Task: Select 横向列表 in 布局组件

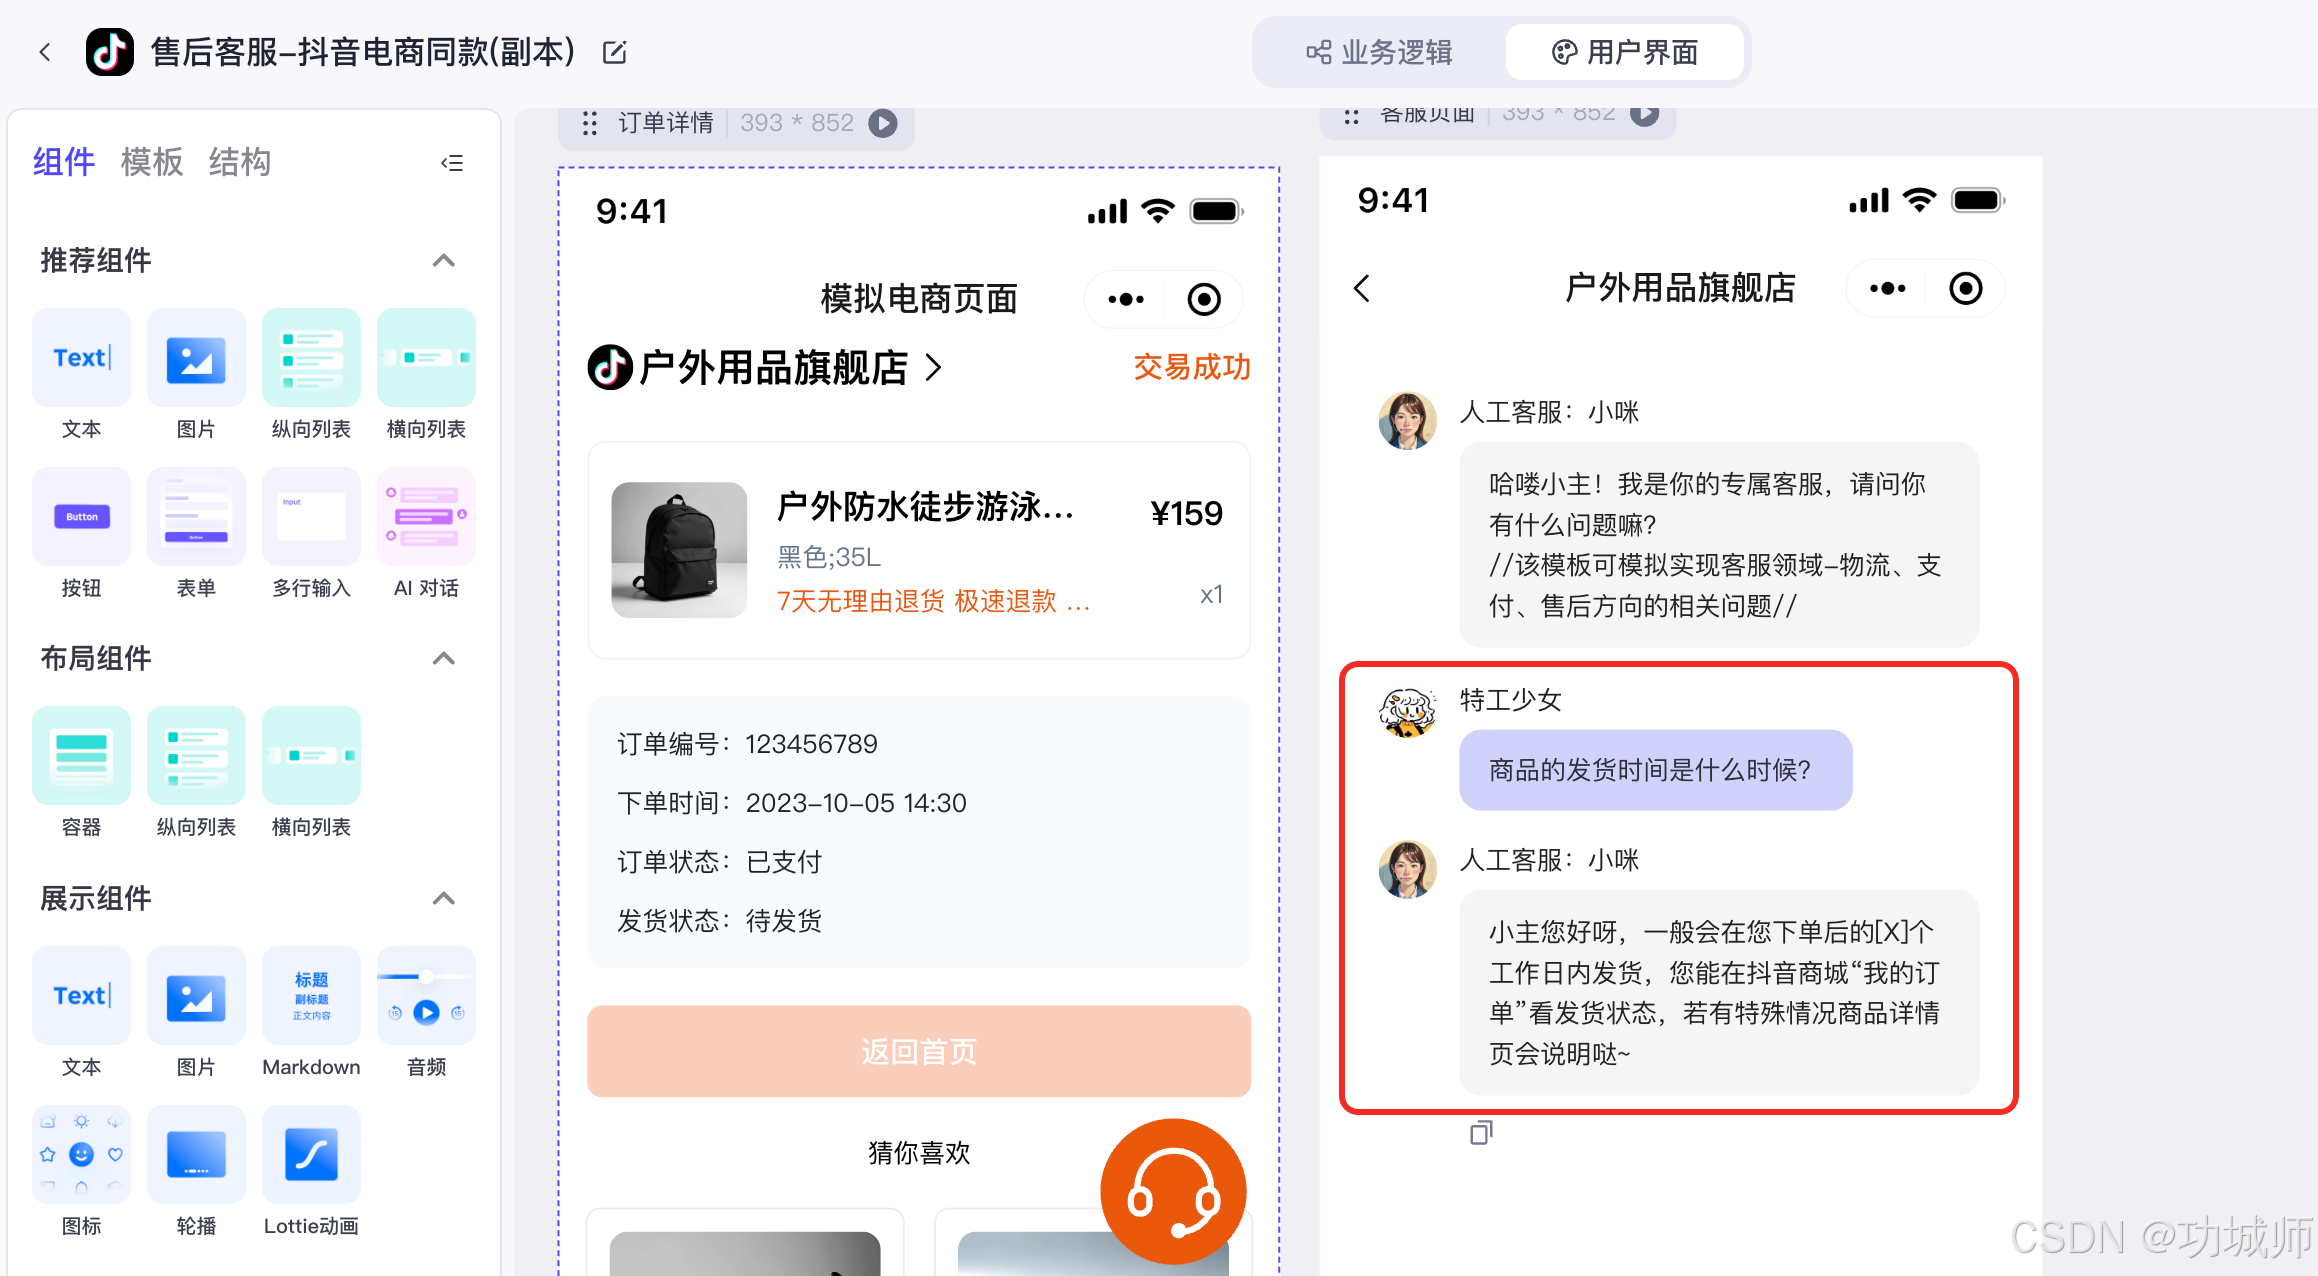Action: 311,772
